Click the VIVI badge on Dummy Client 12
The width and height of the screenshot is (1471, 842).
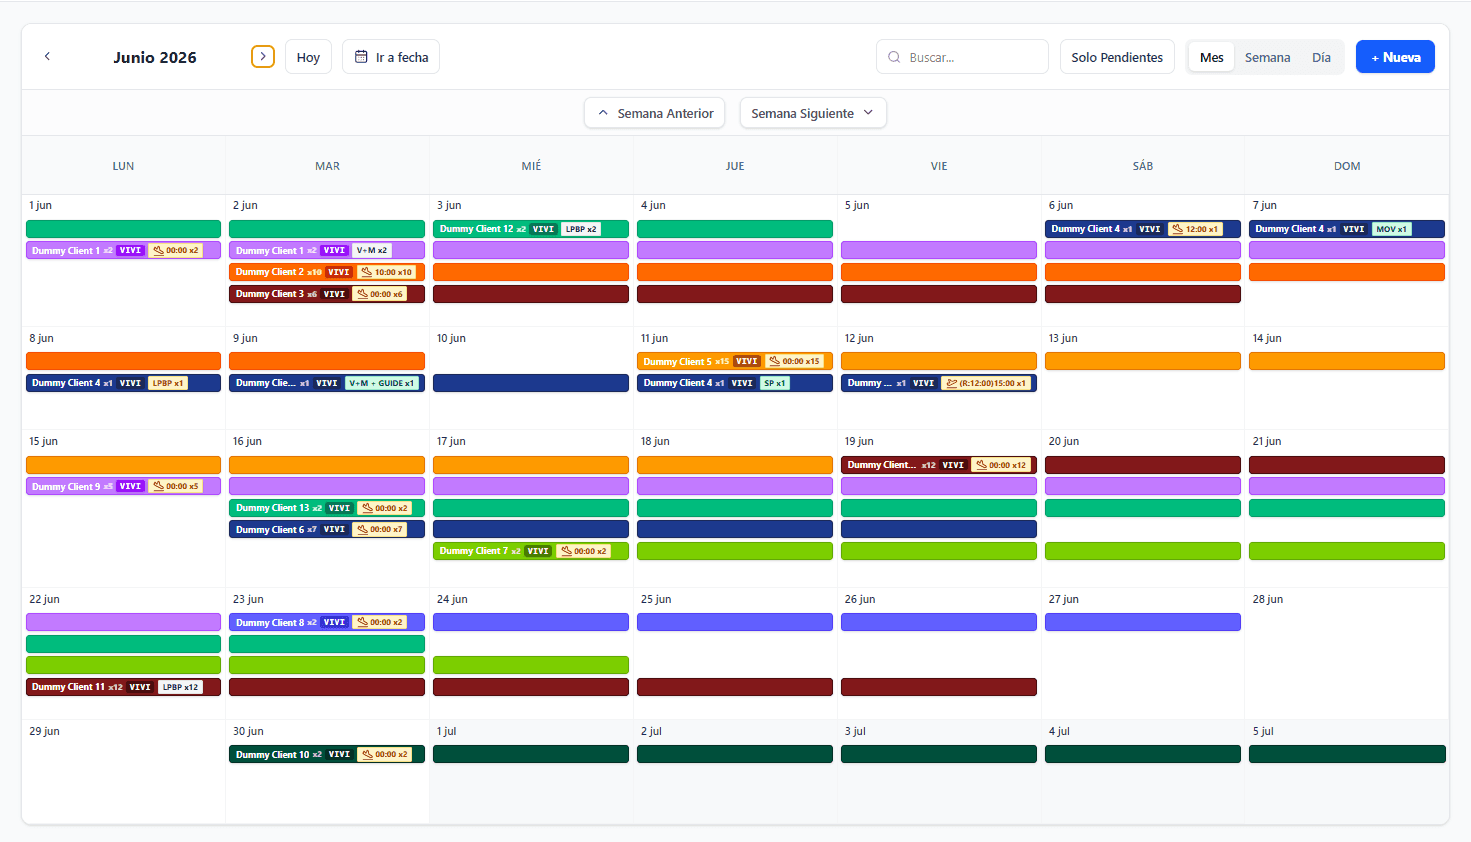(x=543, y=228)
